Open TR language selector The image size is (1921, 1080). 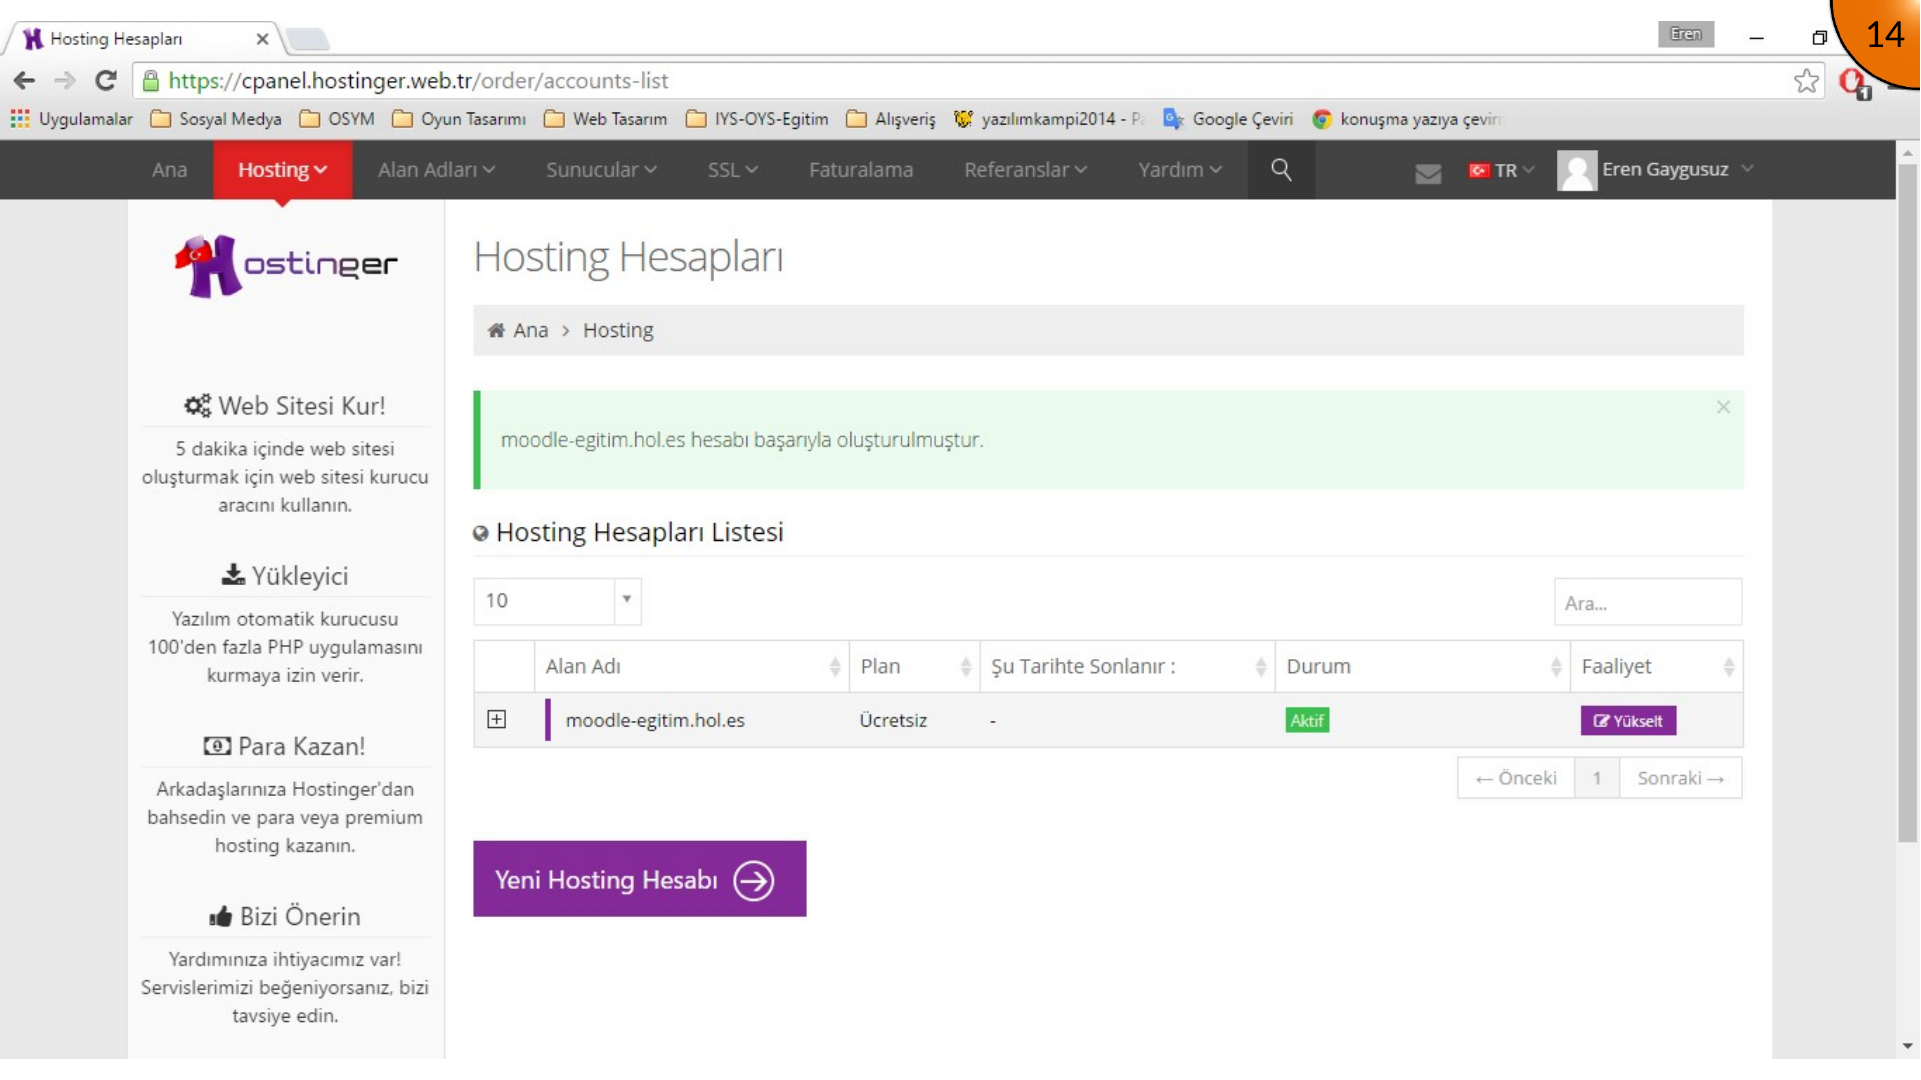click(1502, 170)
